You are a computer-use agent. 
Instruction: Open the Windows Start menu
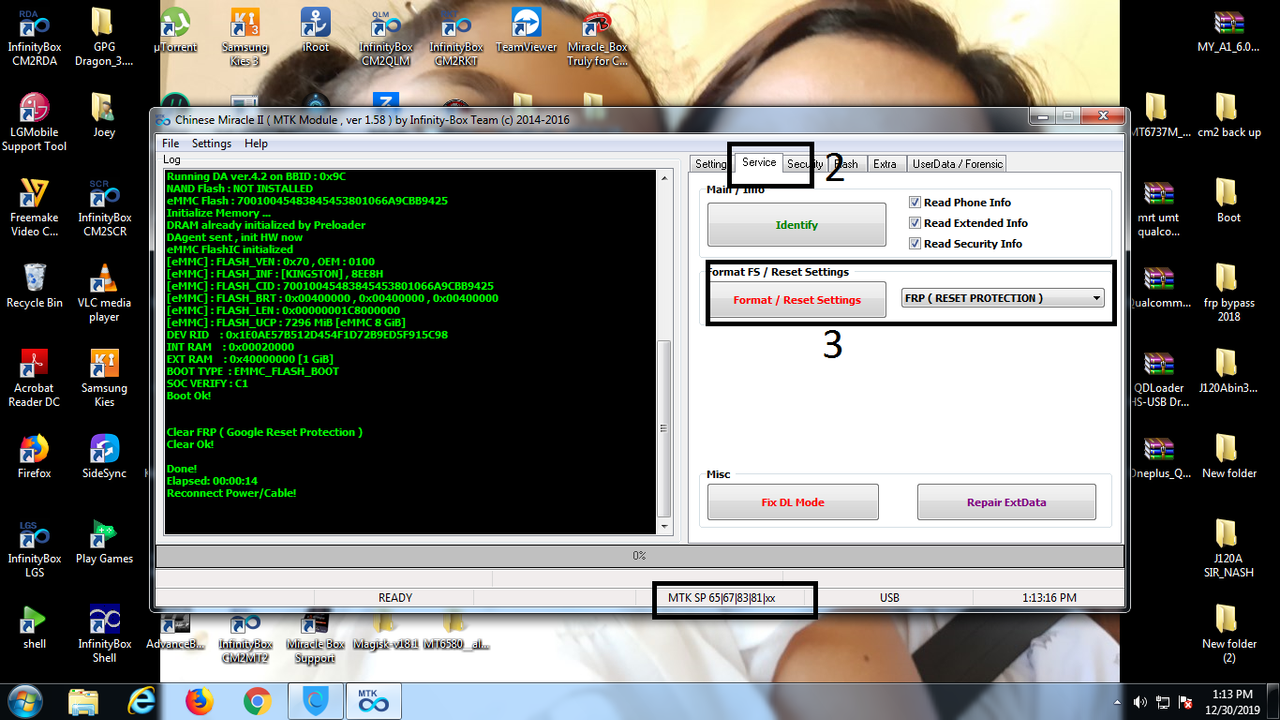pyautogui.click(x=23, y=701)
